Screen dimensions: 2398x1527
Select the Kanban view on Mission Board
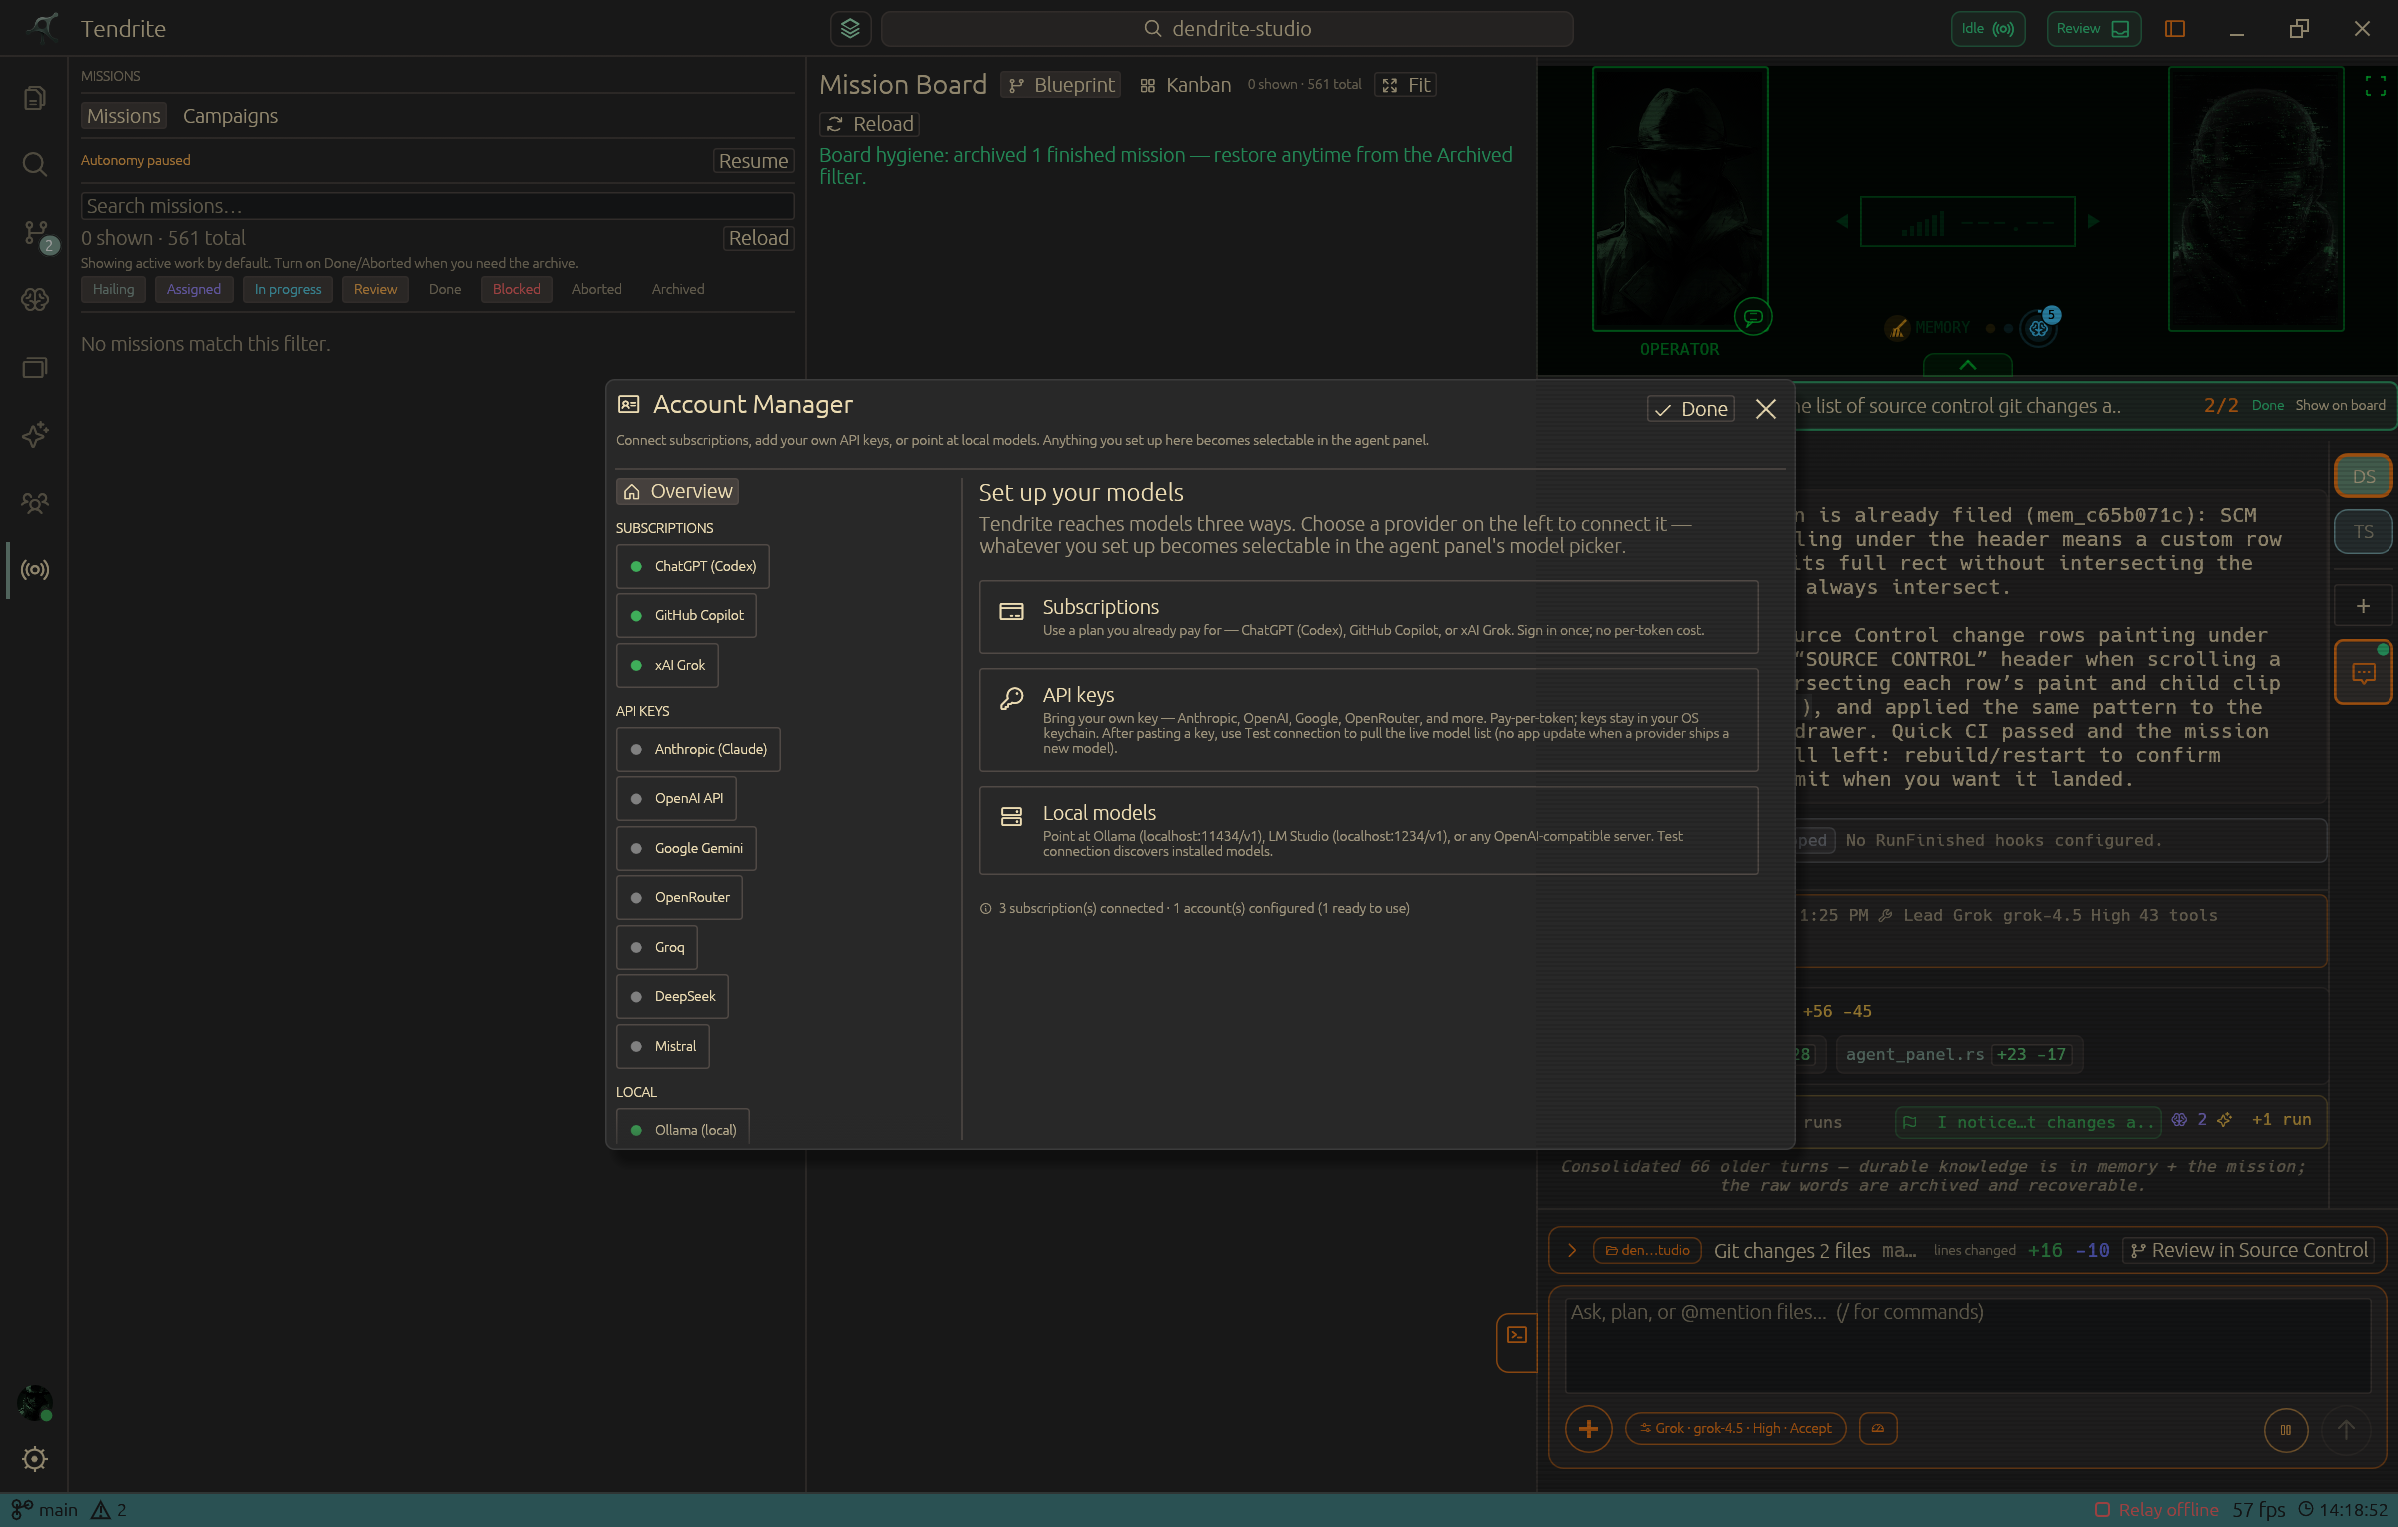coord(1185,85)
